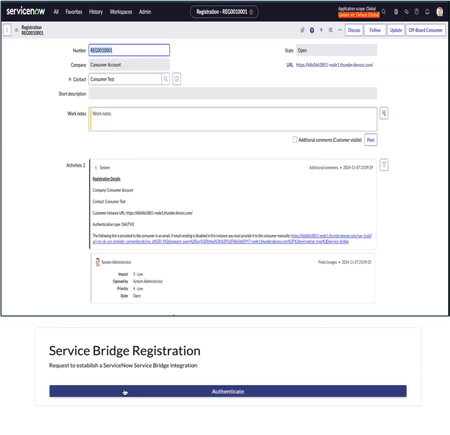The image size is (450, 435).
Task: Click the Company field showing Consumer Account
Action: [129, 65]
